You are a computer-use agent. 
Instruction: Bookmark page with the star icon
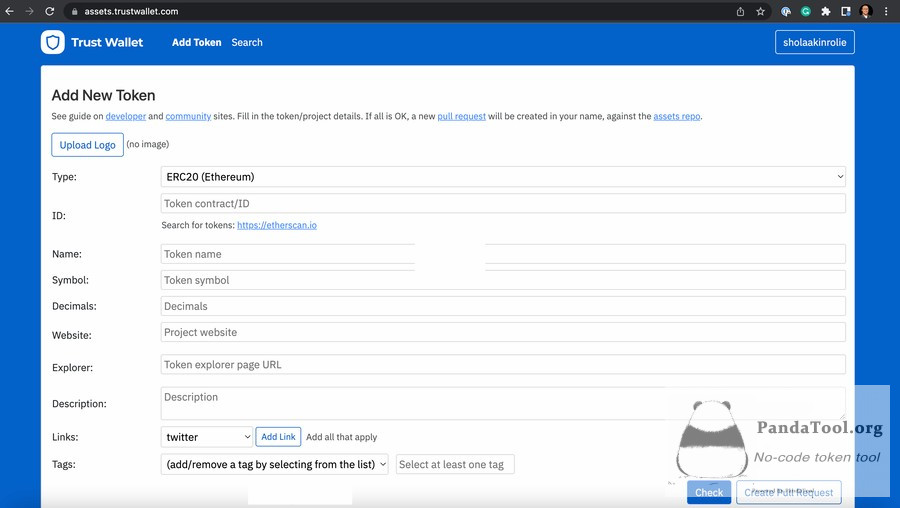pos(761,11)
